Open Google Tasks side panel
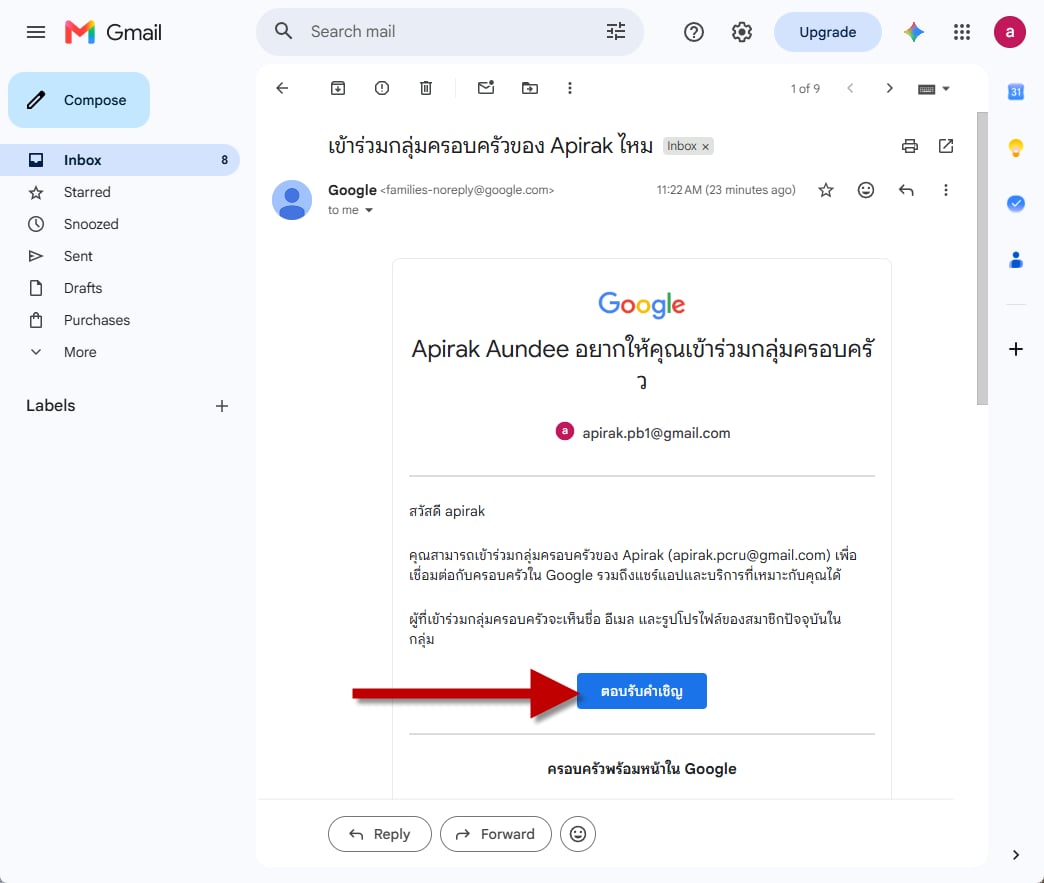 pyautogui.click(x=1015, y=203)
